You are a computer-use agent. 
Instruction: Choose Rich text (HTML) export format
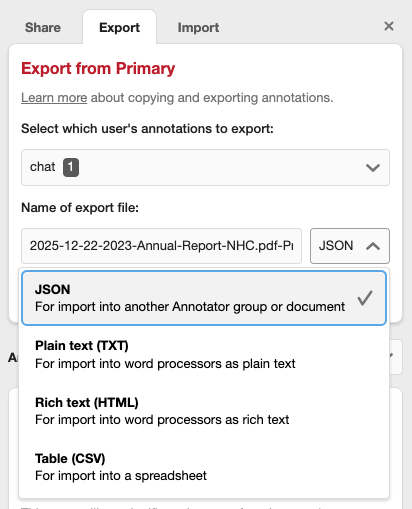(x=204, y=411)
